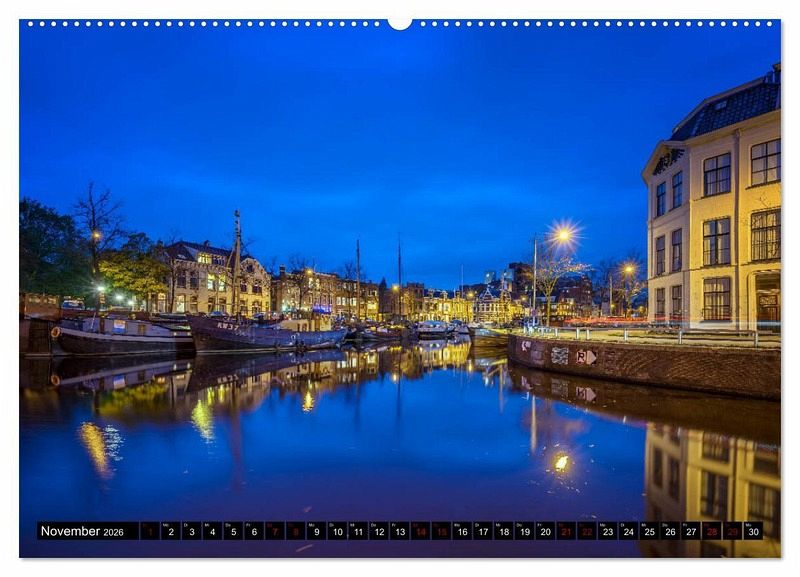
Task: Select day 24 in the calendar strip
Action: (x=629, y=531)
